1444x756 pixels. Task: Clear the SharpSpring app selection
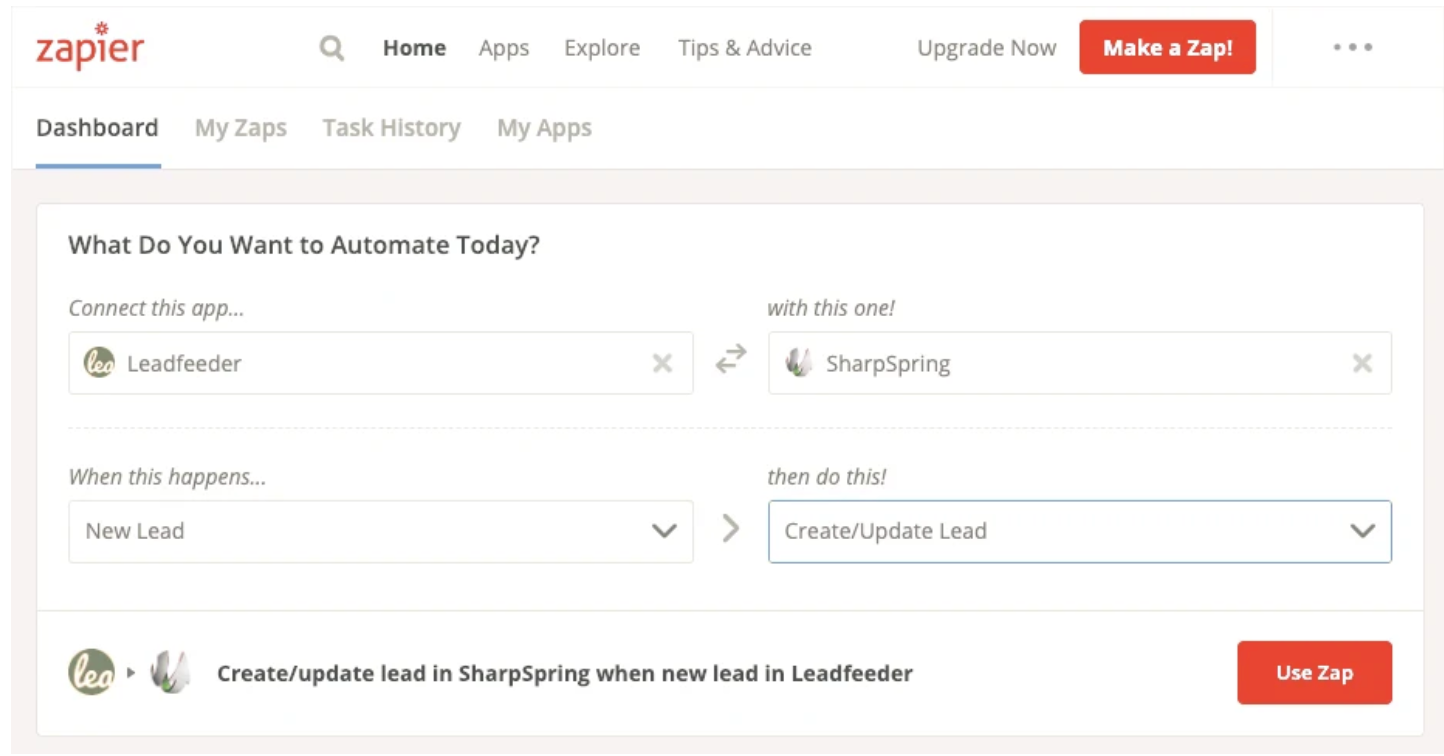point(1362,363)
